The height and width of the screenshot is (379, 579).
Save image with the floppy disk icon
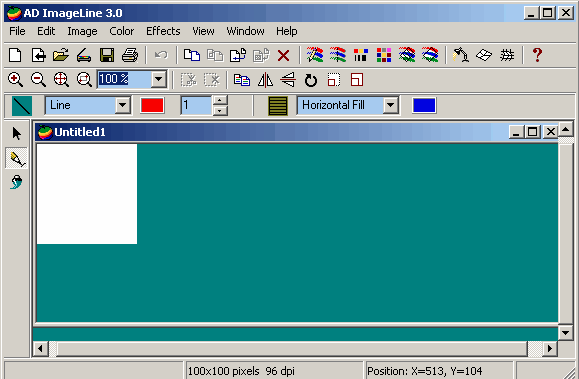click(x=107, y=55)
